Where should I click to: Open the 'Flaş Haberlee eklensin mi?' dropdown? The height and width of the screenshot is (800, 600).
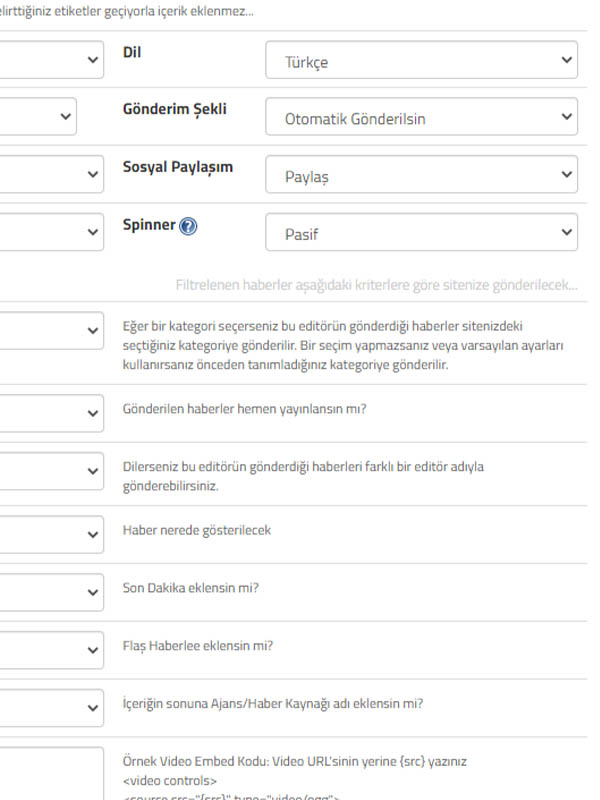click(x=50, y=649)
